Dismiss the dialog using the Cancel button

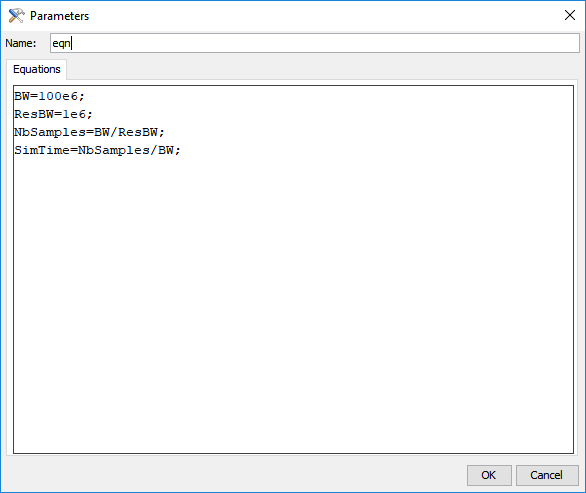[547, 475]
